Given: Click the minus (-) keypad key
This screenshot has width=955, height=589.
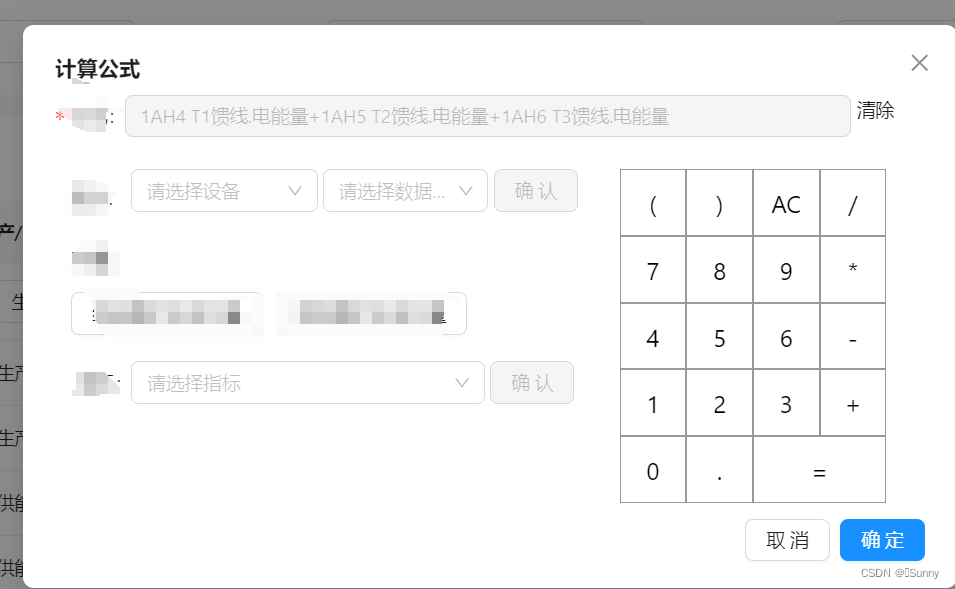Looking at the screenshot, I should (x=852, y=336).
